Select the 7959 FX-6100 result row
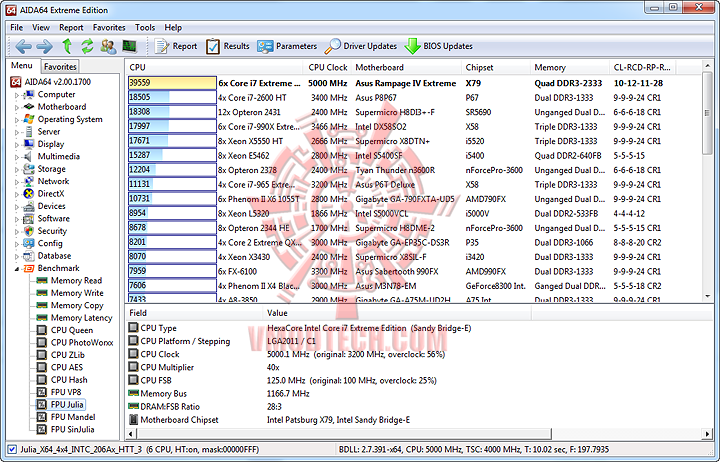Viewport: 720px width, 462px height. pyautogui.click(x=413, y=271)
